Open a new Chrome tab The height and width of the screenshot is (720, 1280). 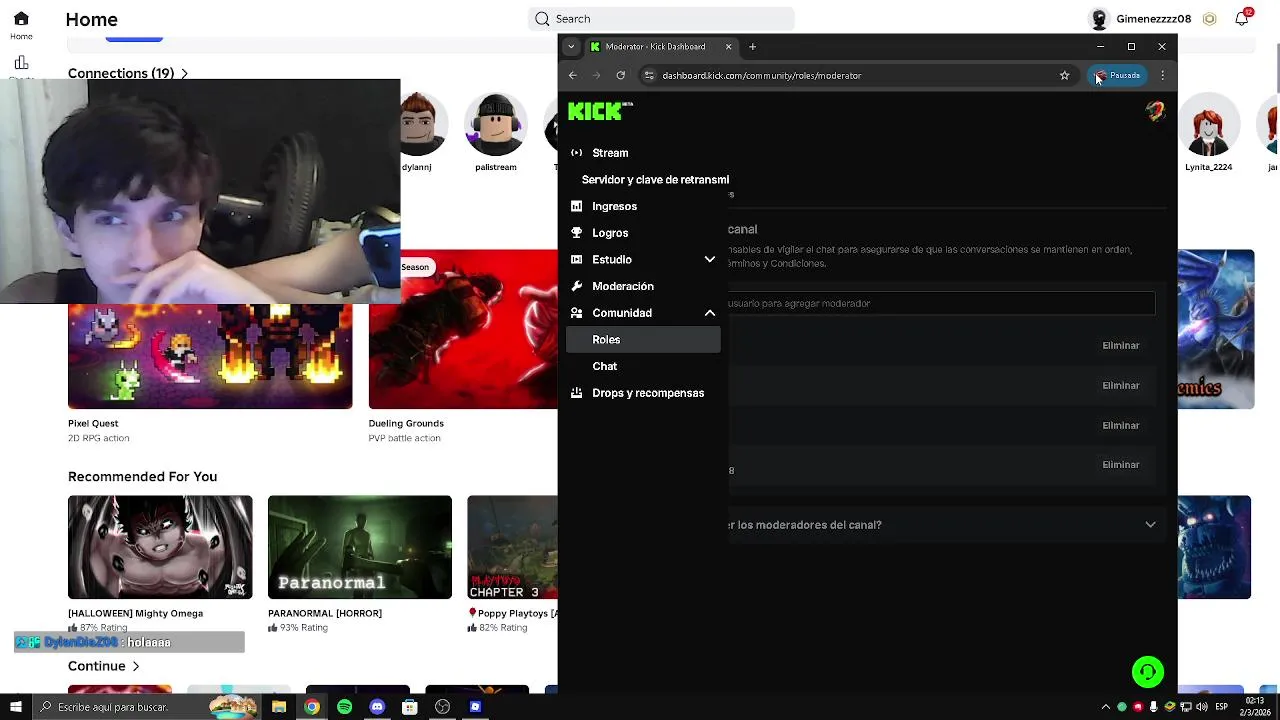click(753, 46)
